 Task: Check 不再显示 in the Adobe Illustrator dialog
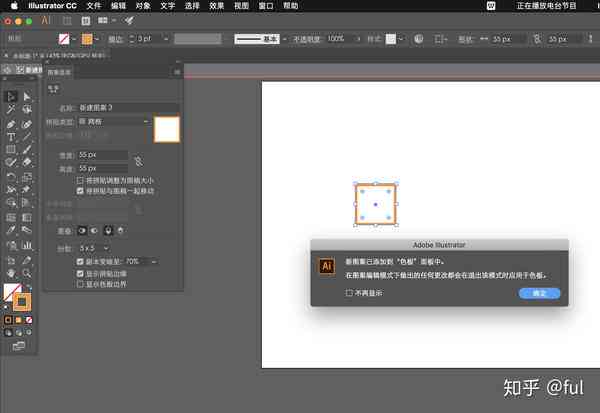click(x=349, y=293)
